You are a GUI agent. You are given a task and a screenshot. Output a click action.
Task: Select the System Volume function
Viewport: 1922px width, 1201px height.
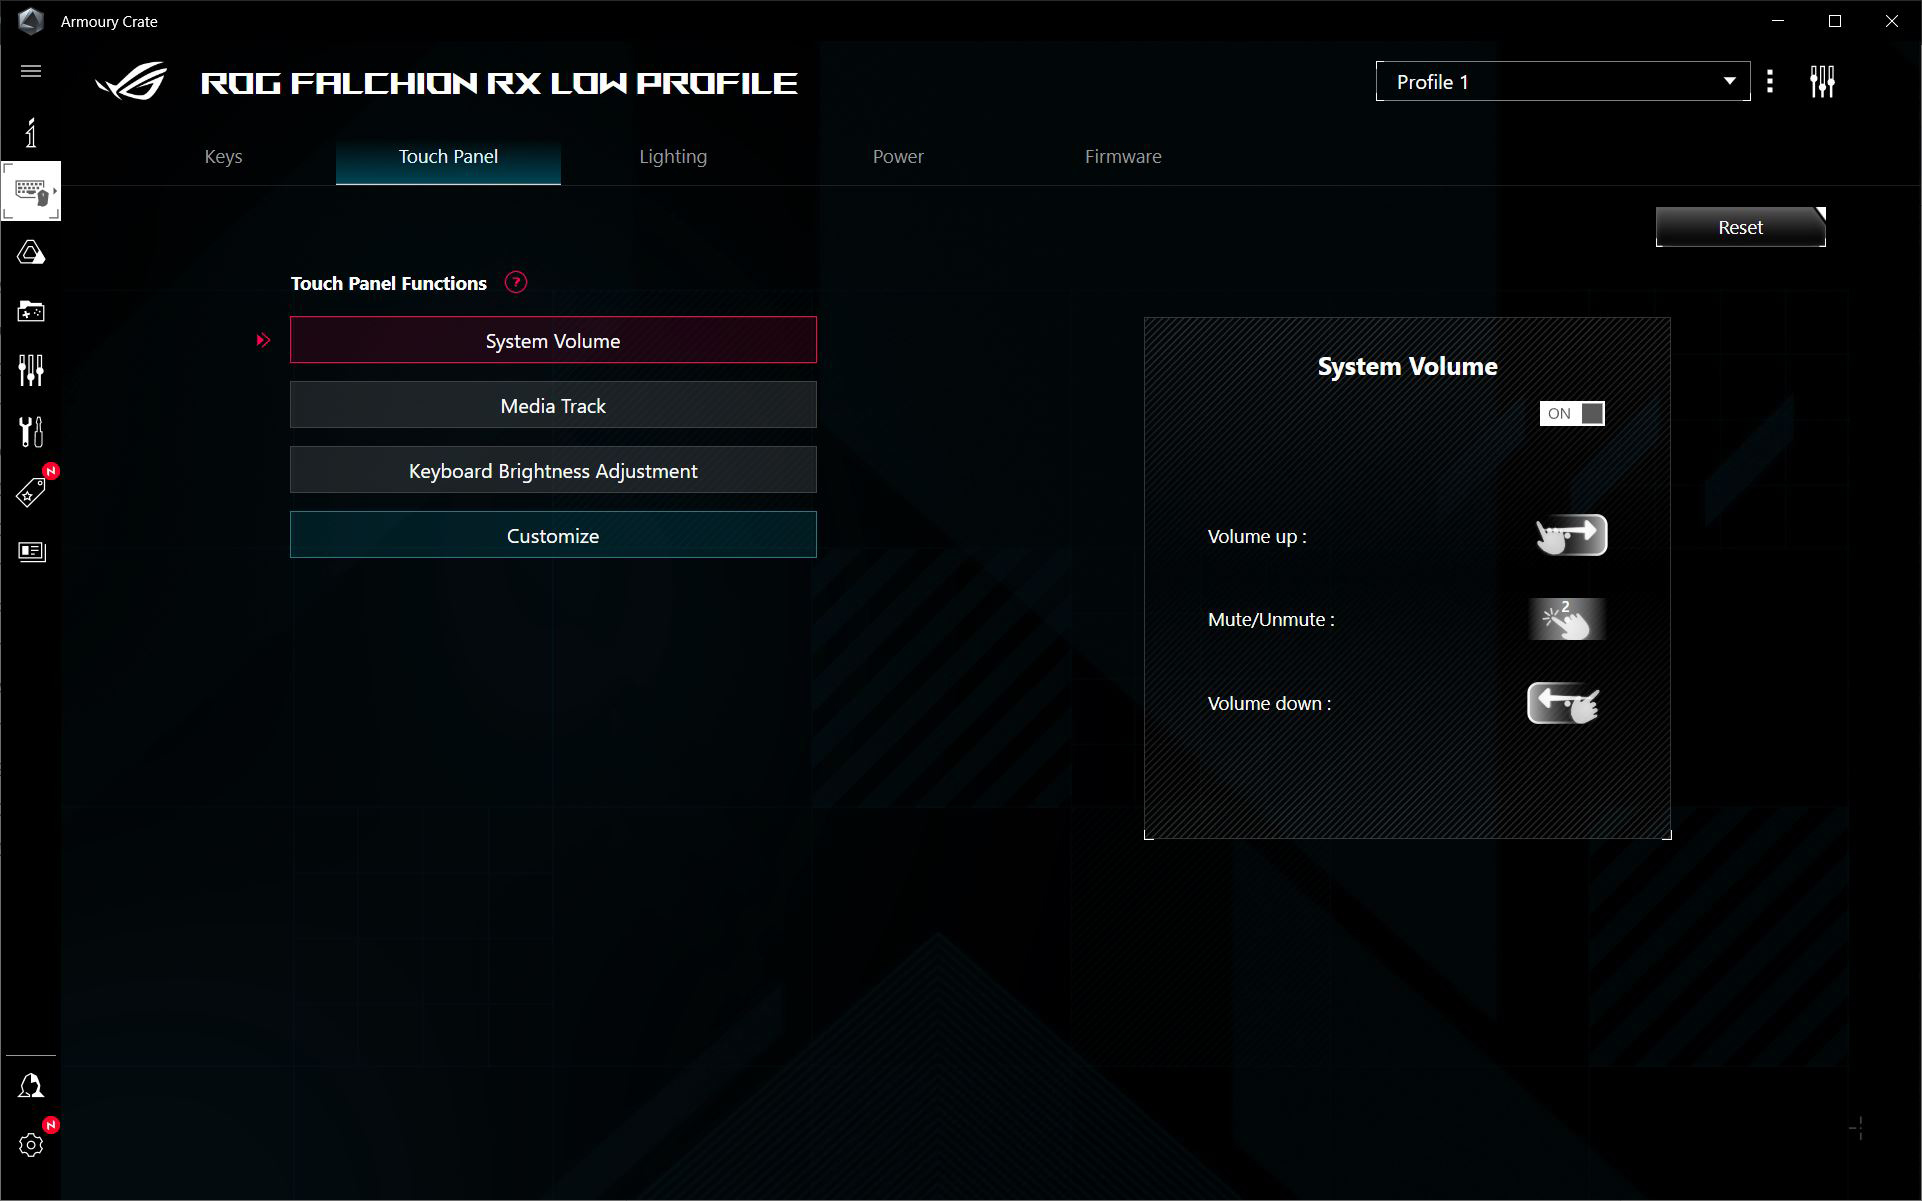click(553, 340)
